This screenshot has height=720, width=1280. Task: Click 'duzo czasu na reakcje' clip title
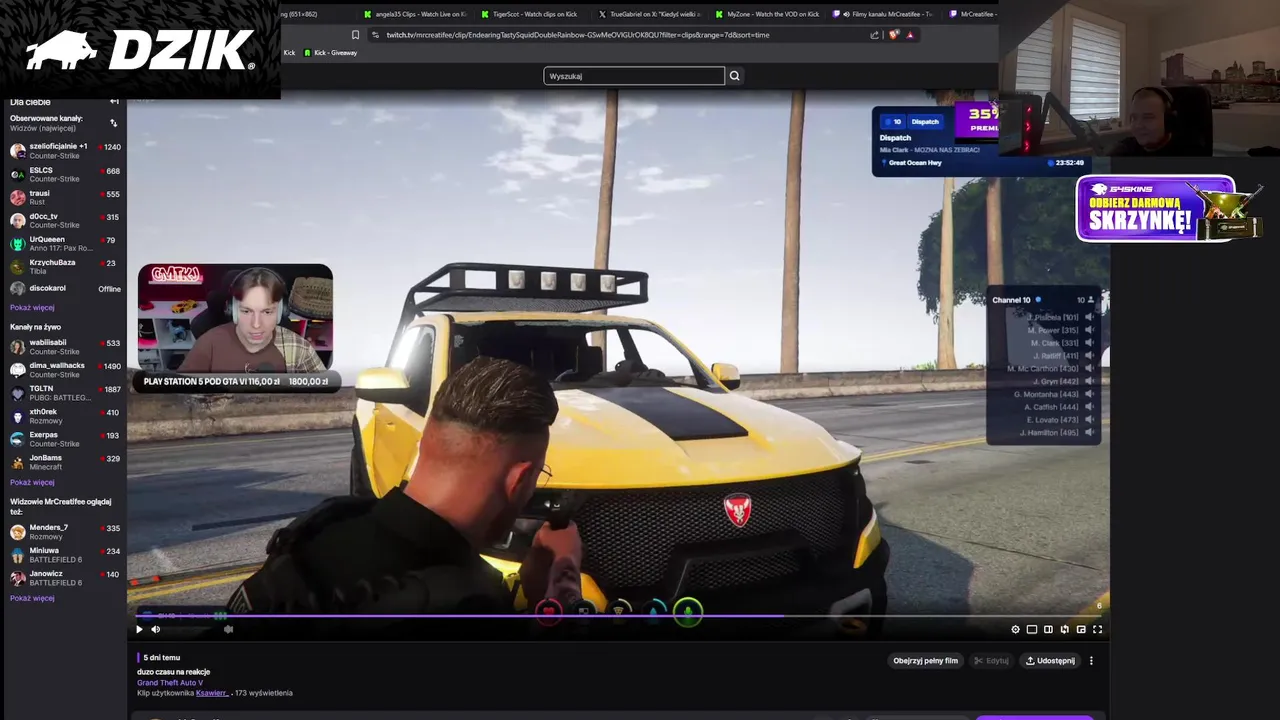174,672
